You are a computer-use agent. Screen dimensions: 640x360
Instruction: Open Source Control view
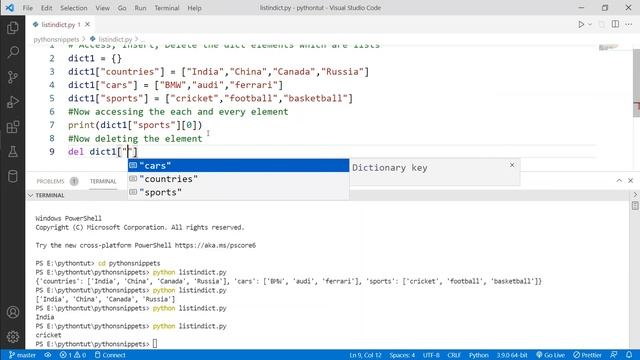[x=13, y=77]
